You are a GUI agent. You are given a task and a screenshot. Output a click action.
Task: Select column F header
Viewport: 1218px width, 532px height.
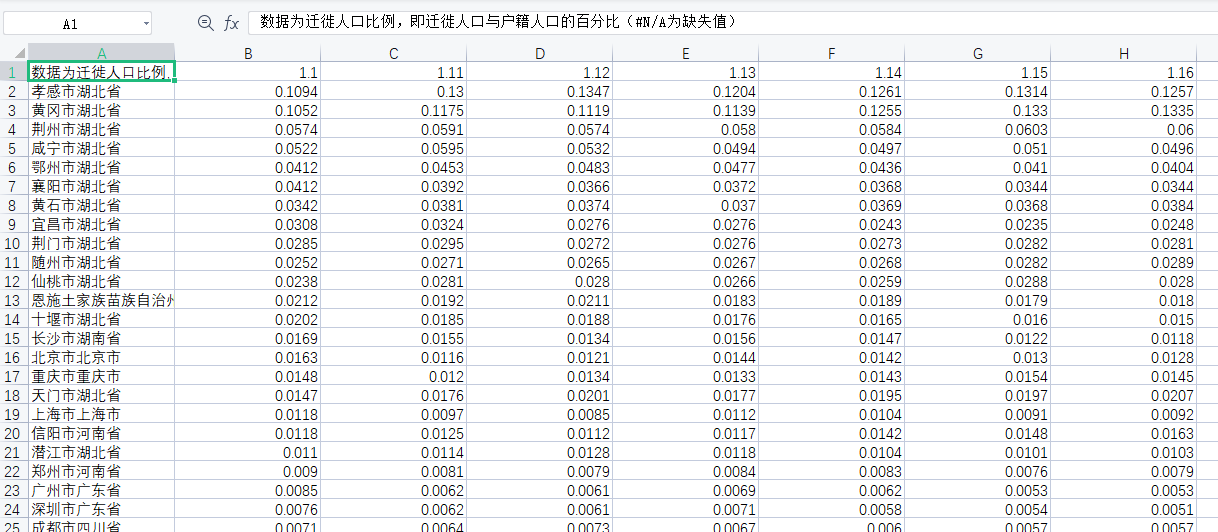832,53
